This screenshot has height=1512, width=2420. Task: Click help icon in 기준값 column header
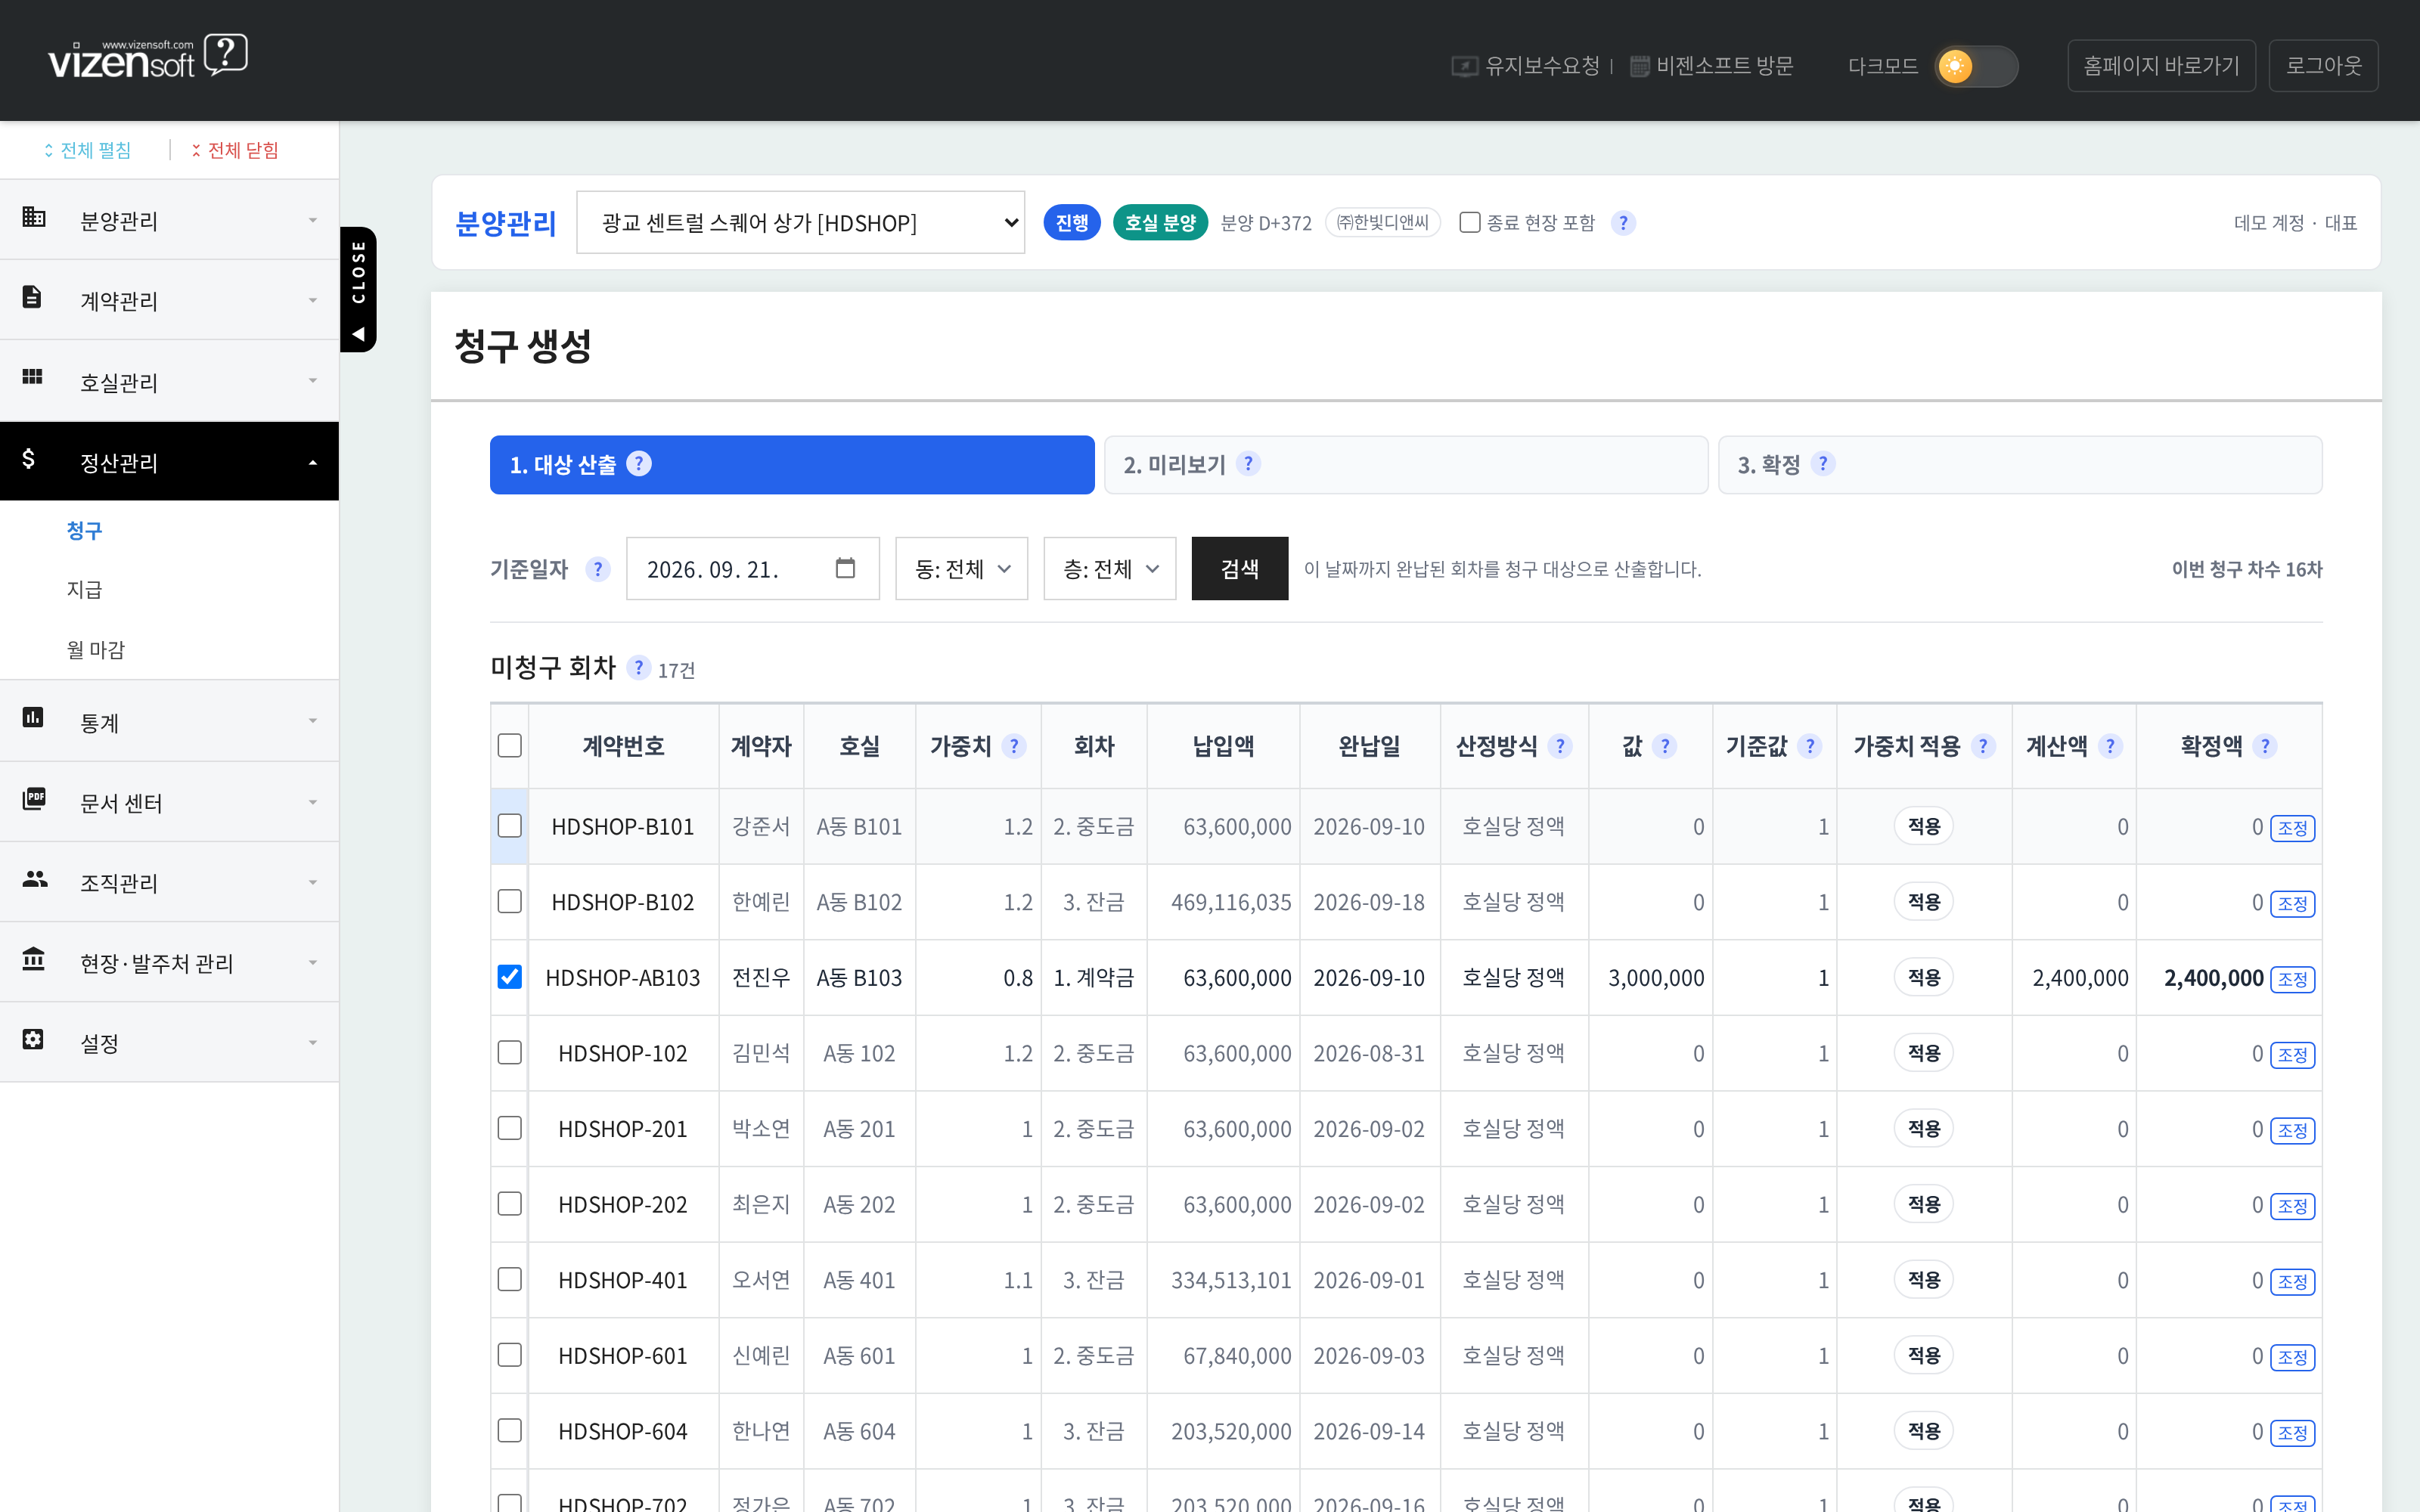(x=1809, y=746)
